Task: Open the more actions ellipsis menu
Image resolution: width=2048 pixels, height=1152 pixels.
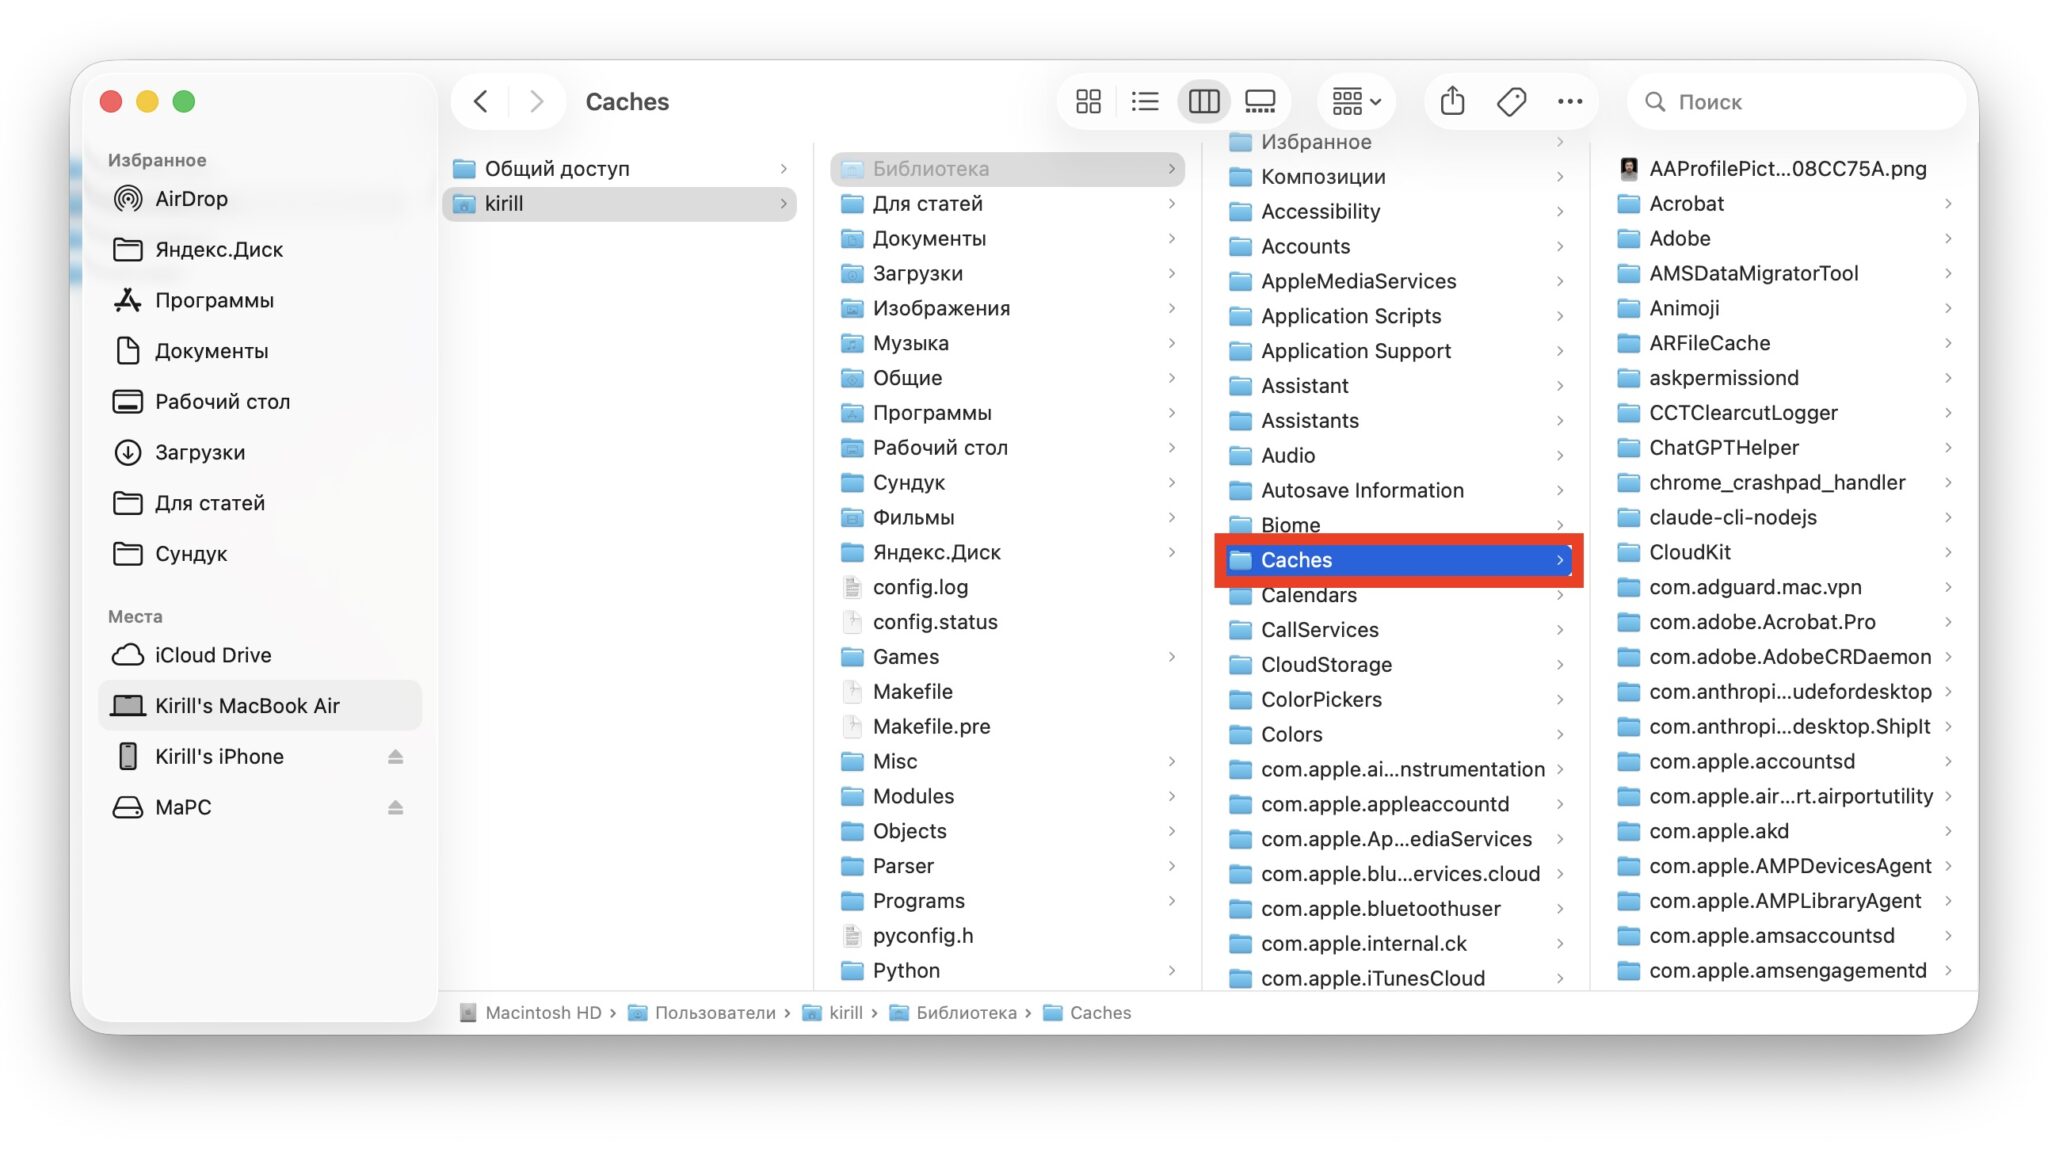Action: click(x=1570, y=101)
